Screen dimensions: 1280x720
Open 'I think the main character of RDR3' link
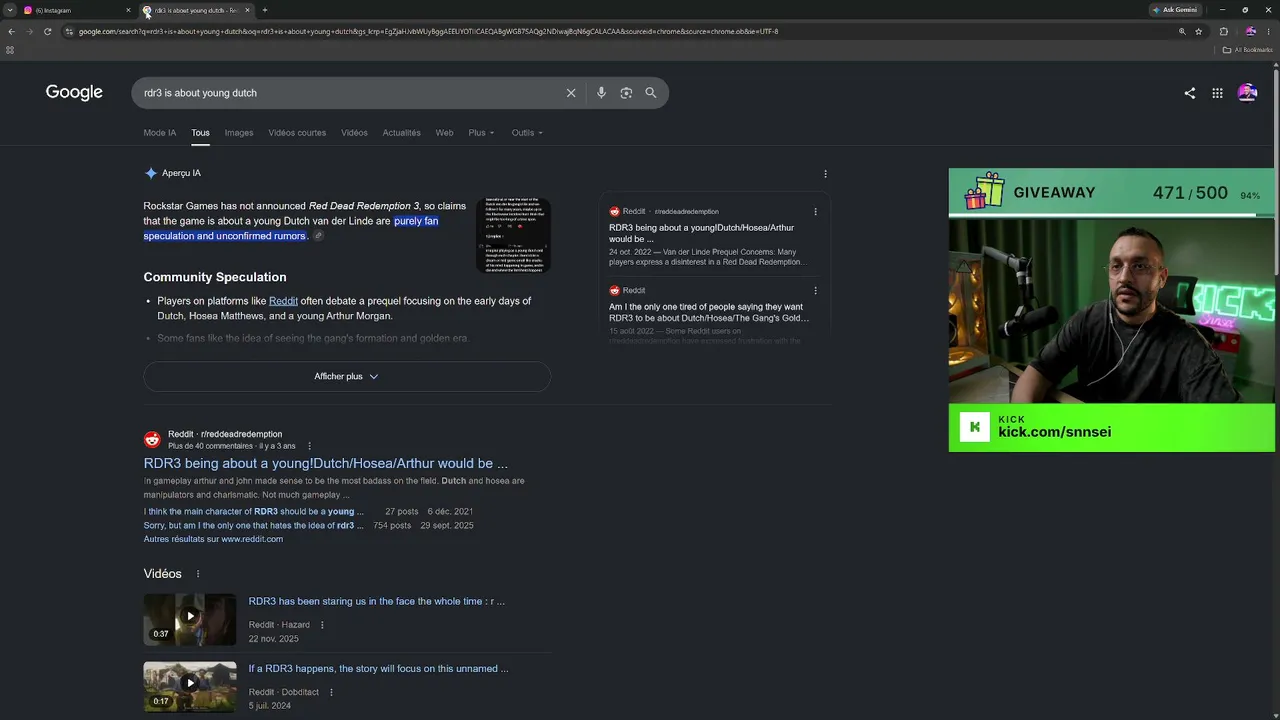click(254, 512)
